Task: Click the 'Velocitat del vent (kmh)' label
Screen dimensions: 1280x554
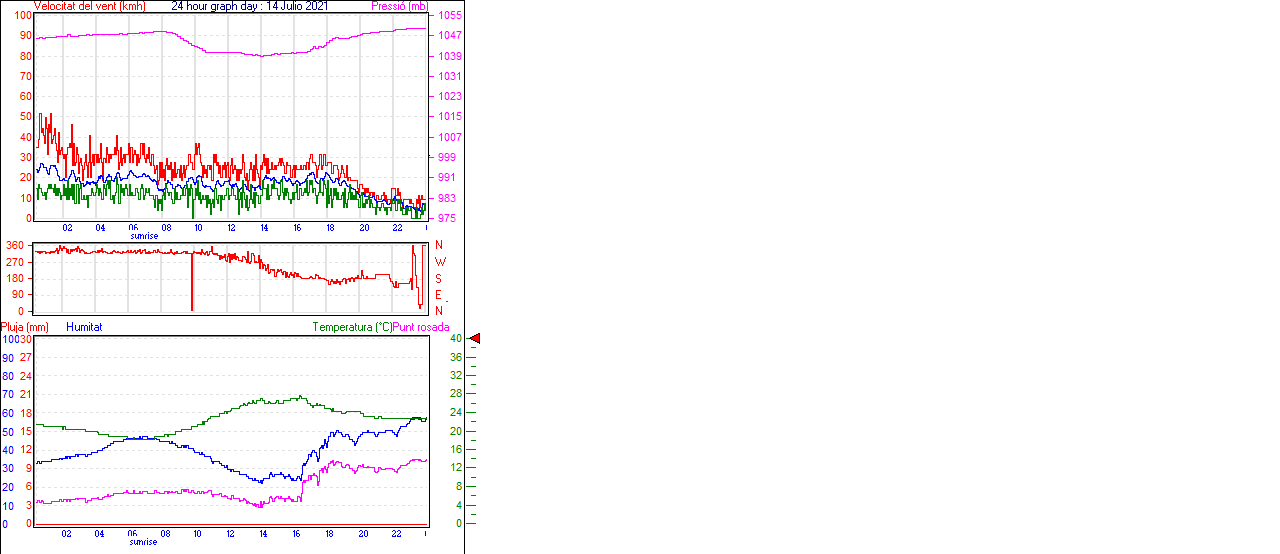Action: pos(90,6)
